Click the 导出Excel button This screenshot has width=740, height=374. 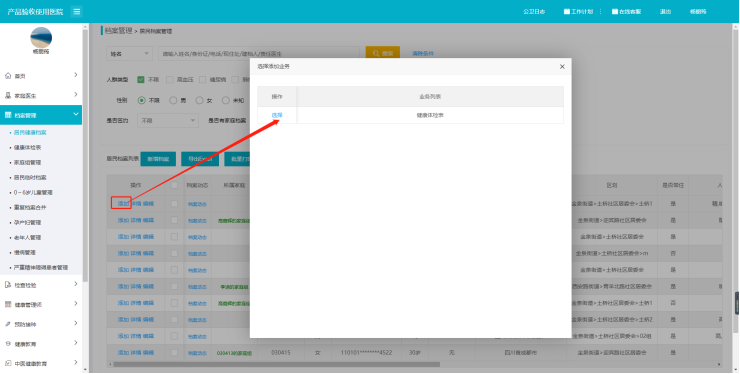pos(200,159)
